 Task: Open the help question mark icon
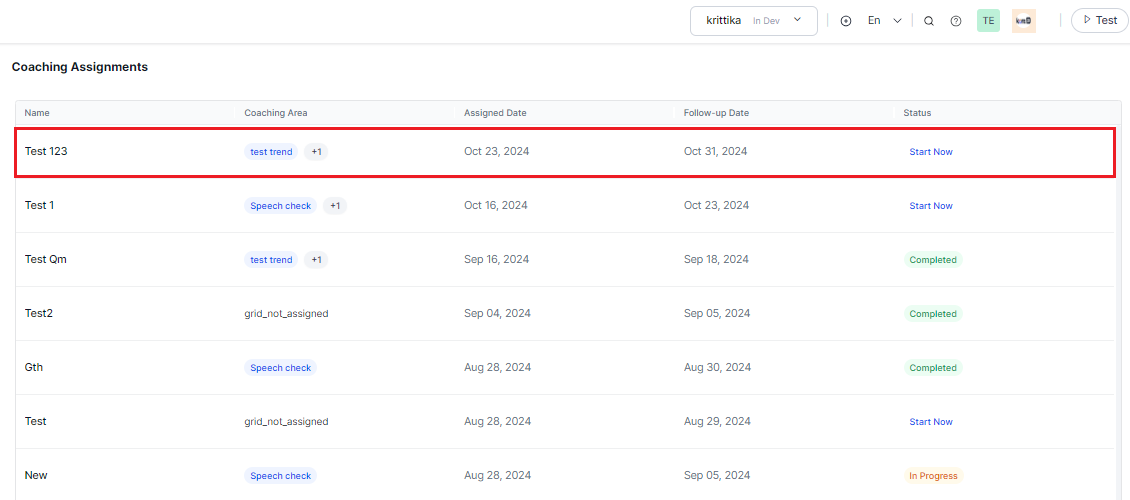click(956, 21)
